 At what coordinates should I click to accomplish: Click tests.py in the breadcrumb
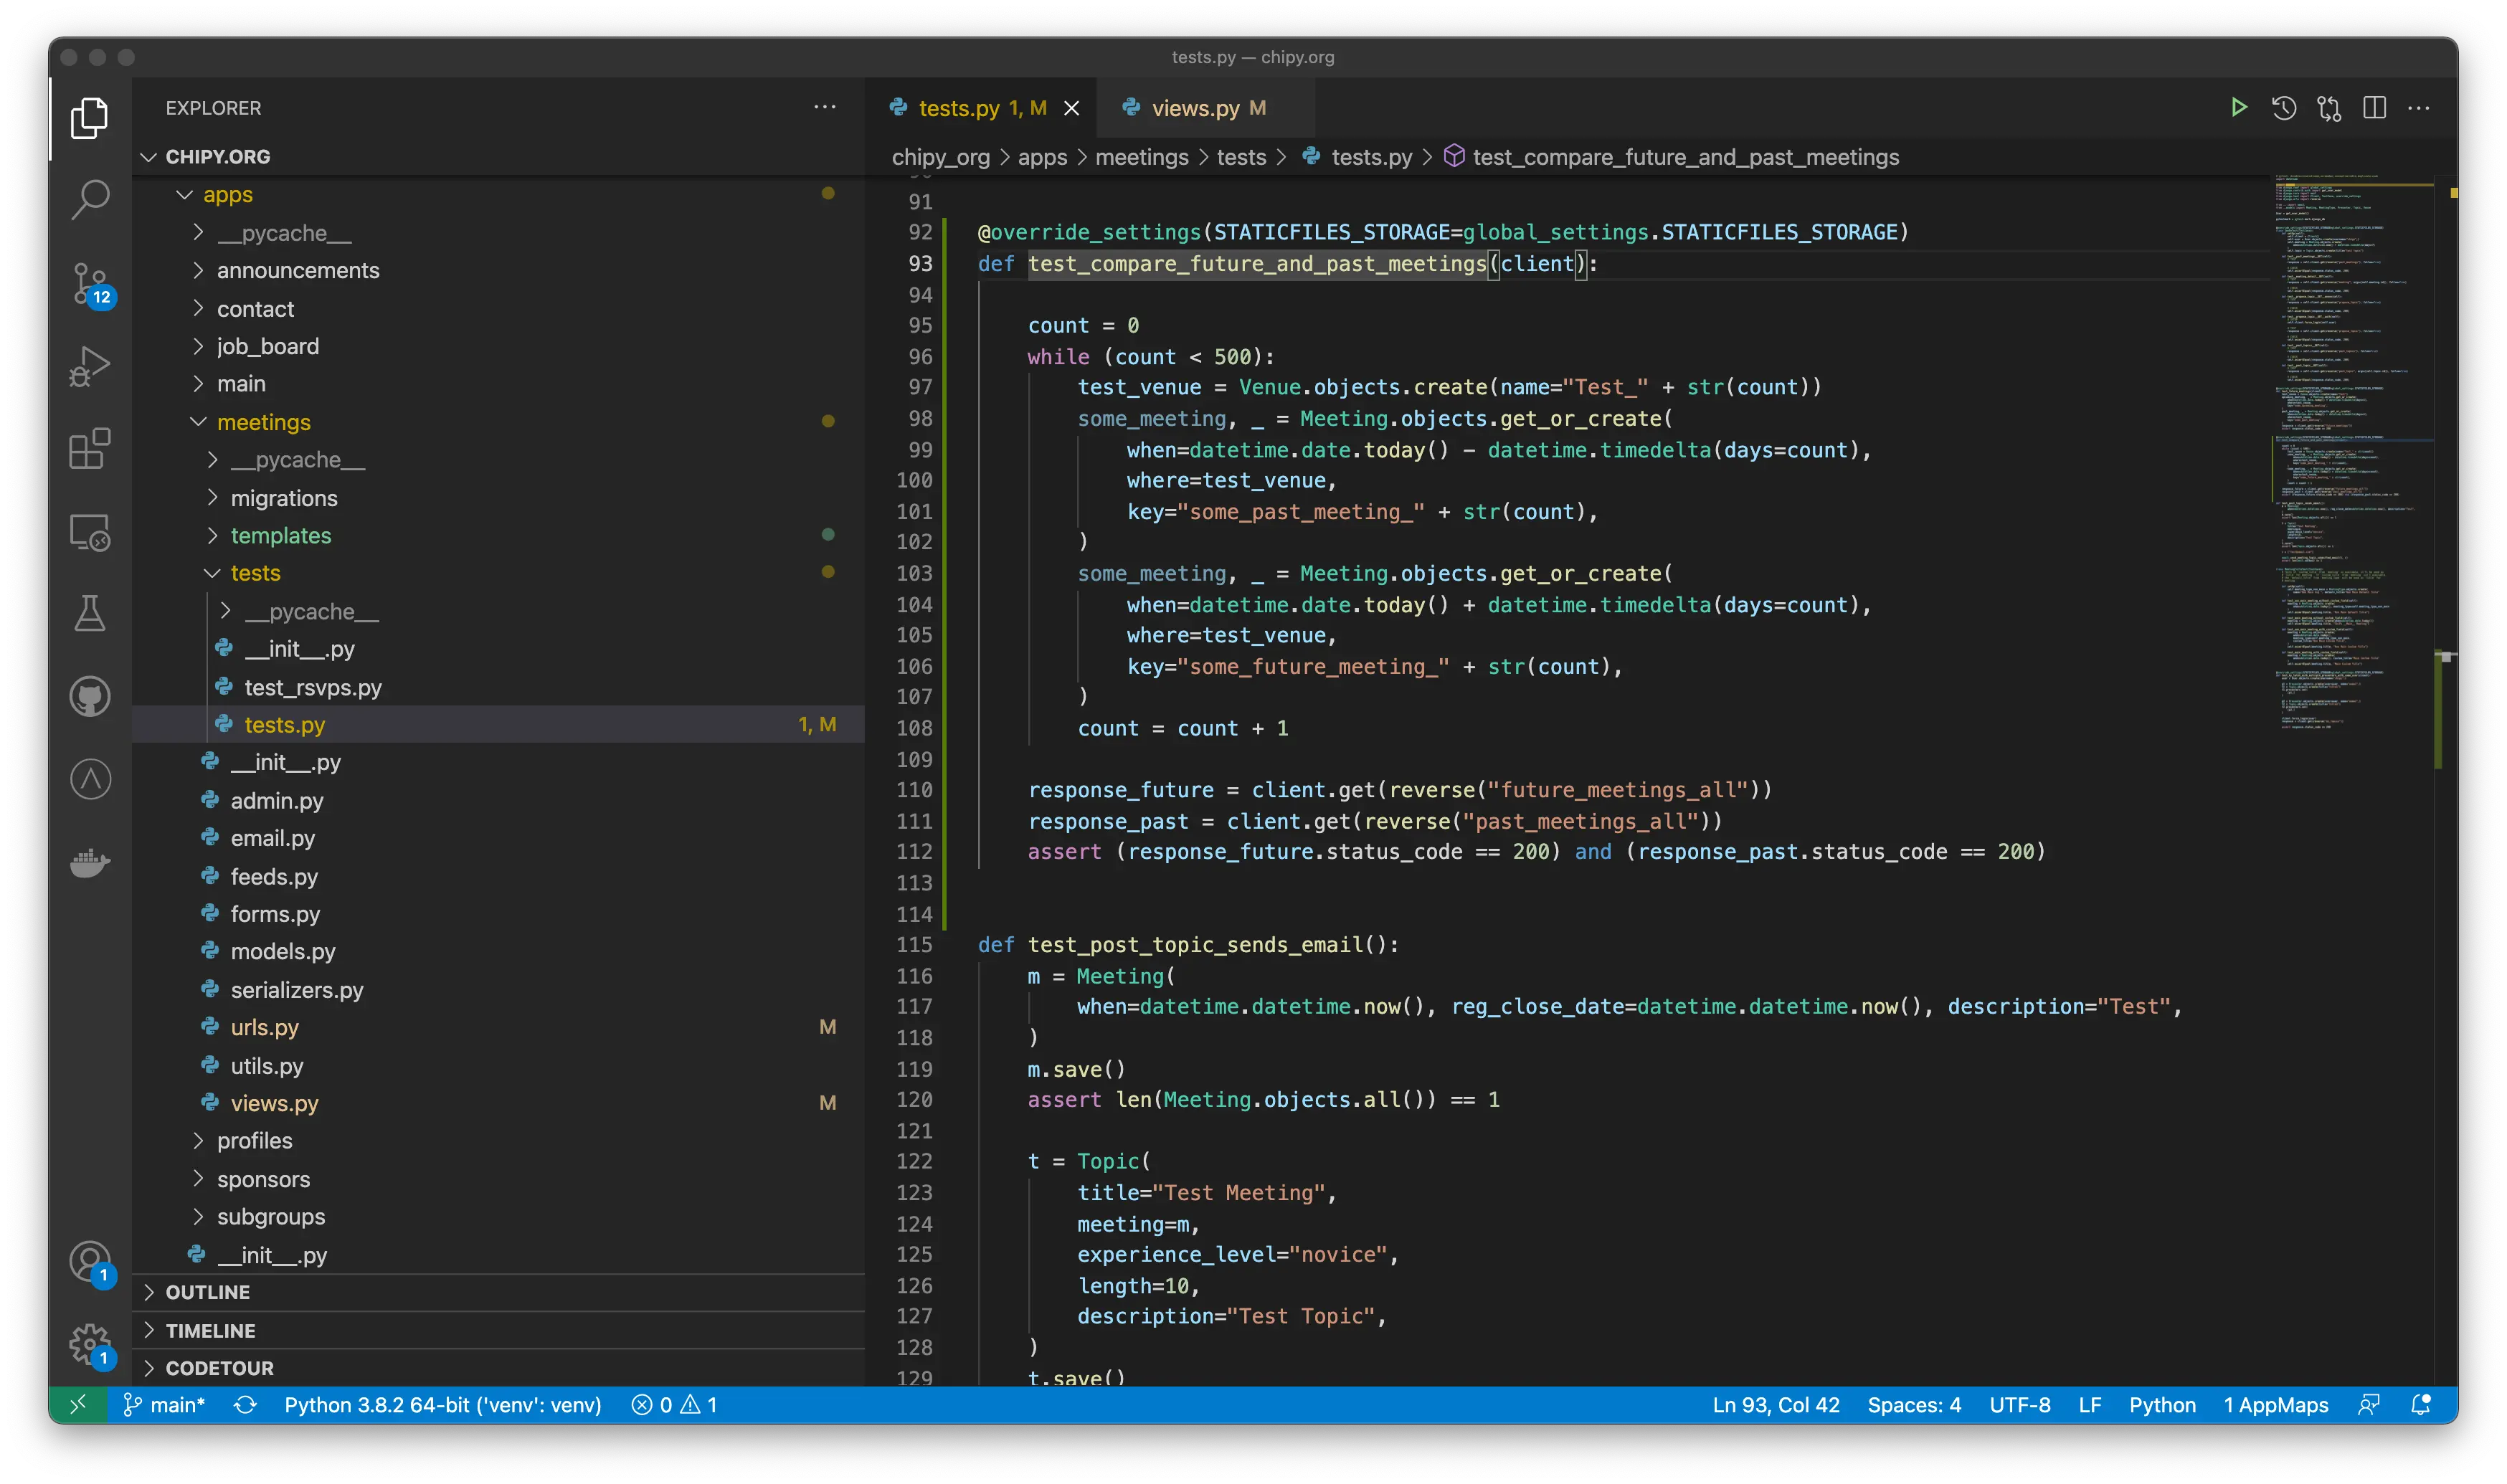tap(1371, 157)
